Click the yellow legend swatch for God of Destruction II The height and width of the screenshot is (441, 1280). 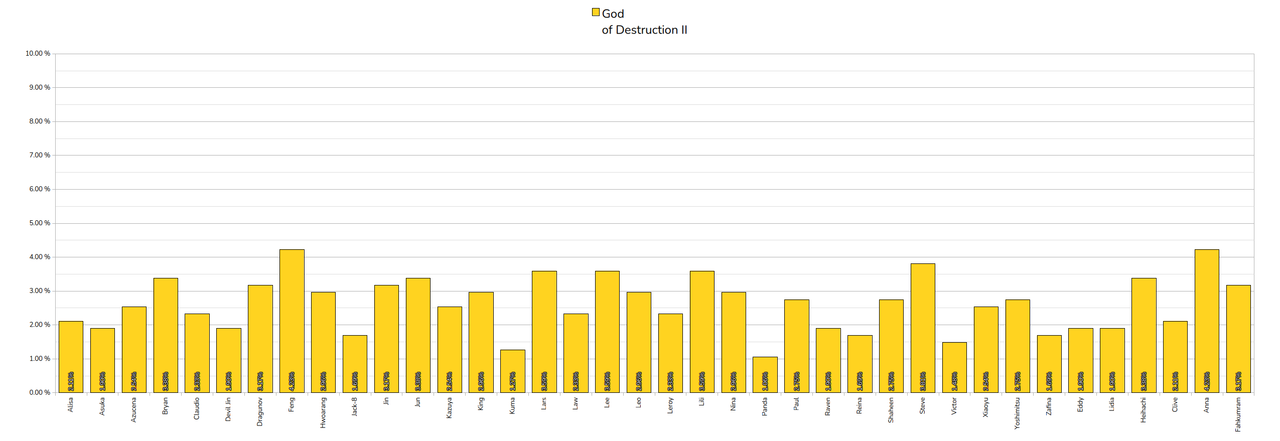click(x=596, y=13)
